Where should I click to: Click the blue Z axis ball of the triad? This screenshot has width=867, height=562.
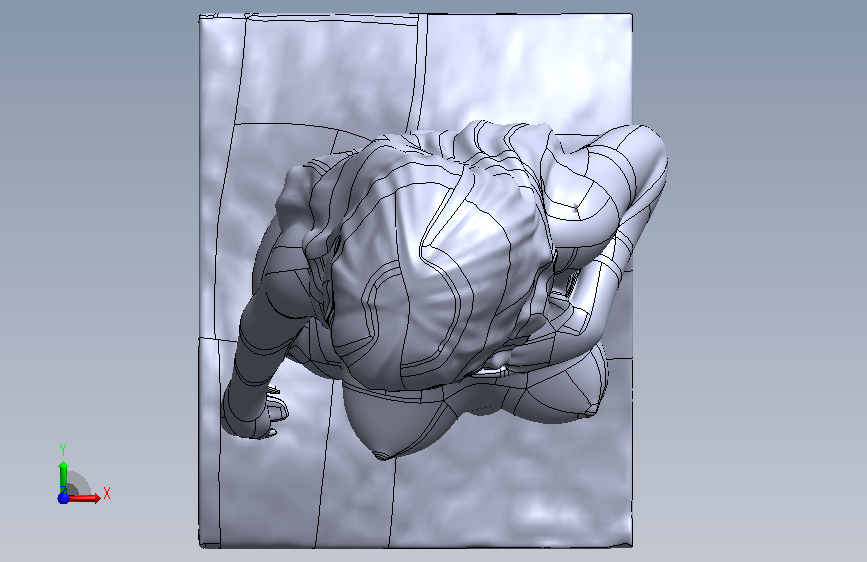tap(63, 498)
